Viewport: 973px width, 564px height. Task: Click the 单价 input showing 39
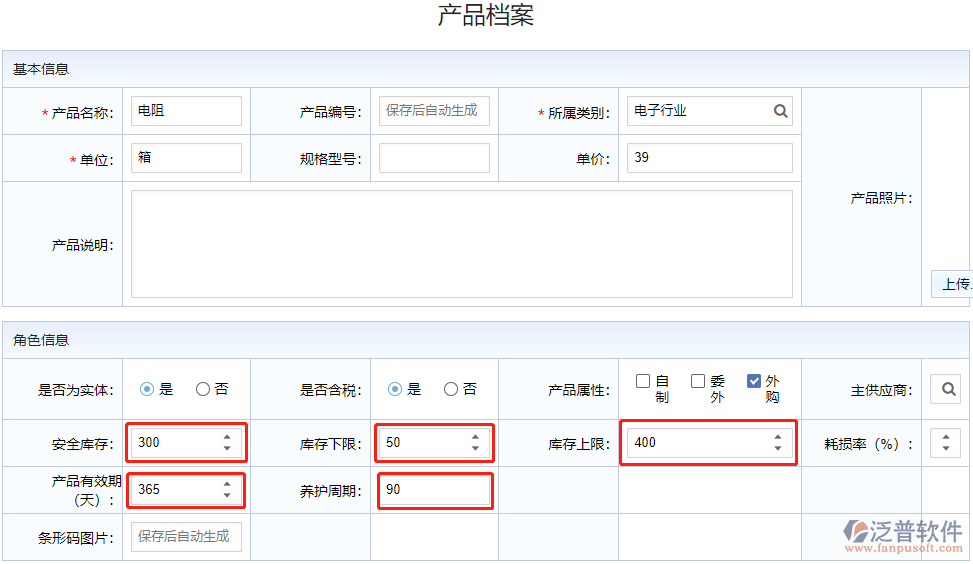709,158
